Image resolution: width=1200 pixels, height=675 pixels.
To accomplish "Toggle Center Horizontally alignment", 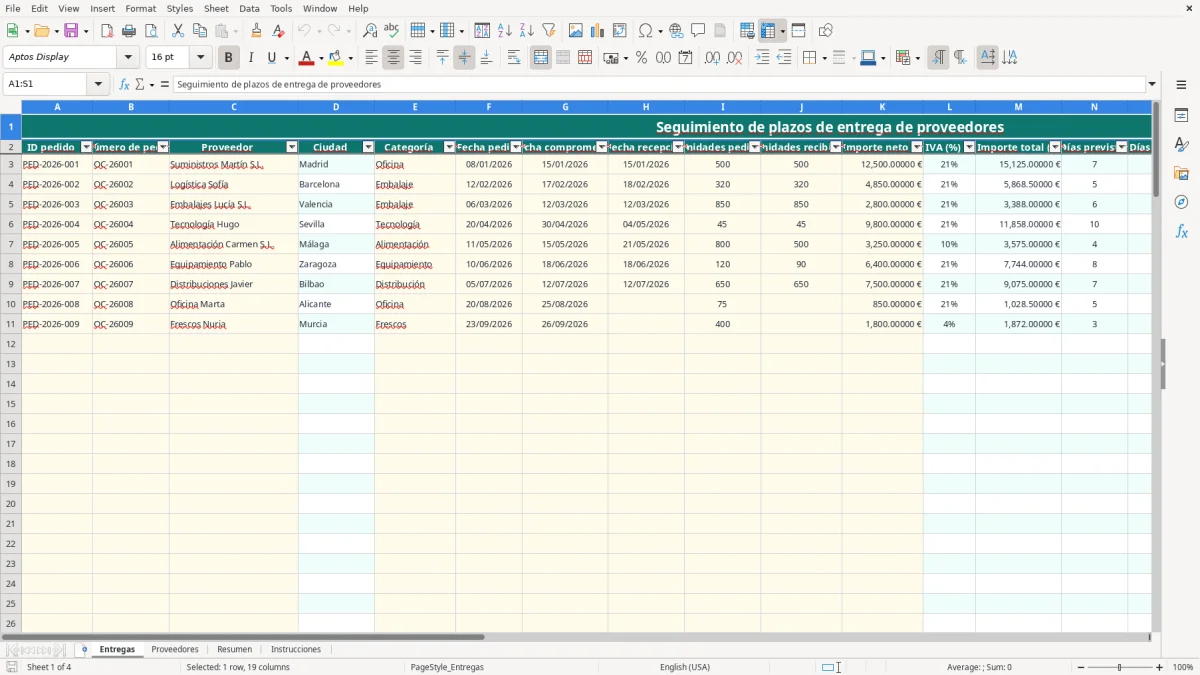I will (393, 58).
